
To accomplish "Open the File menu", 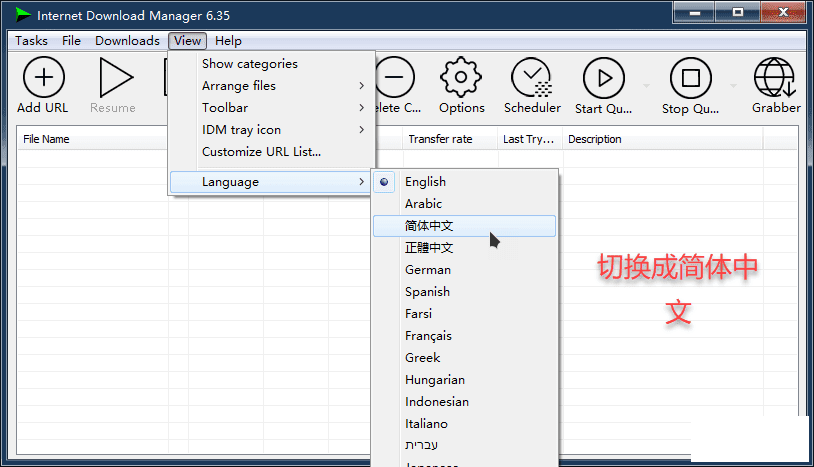I will pos(71,40).
